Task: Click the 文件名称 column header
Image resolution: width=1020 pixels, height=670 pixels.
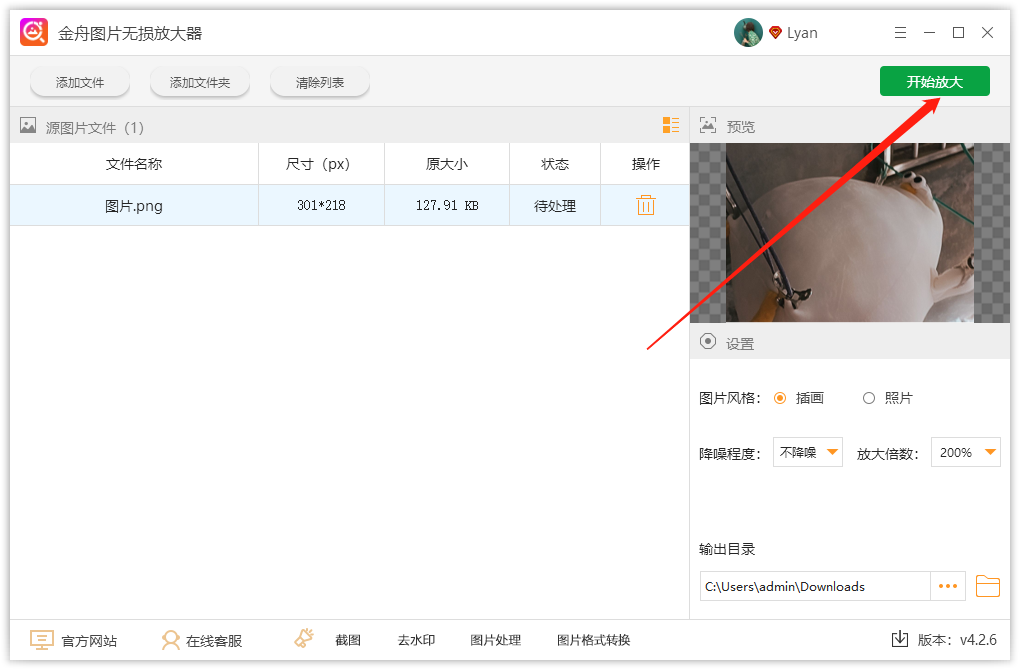Action: (x=134, y=164)
